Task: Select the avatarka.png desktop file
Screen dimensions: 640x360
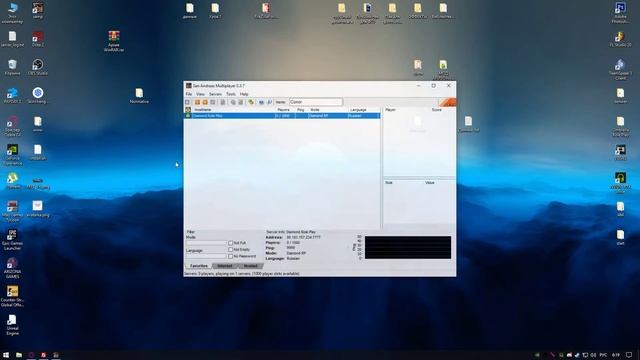Action: click(38, 208)
